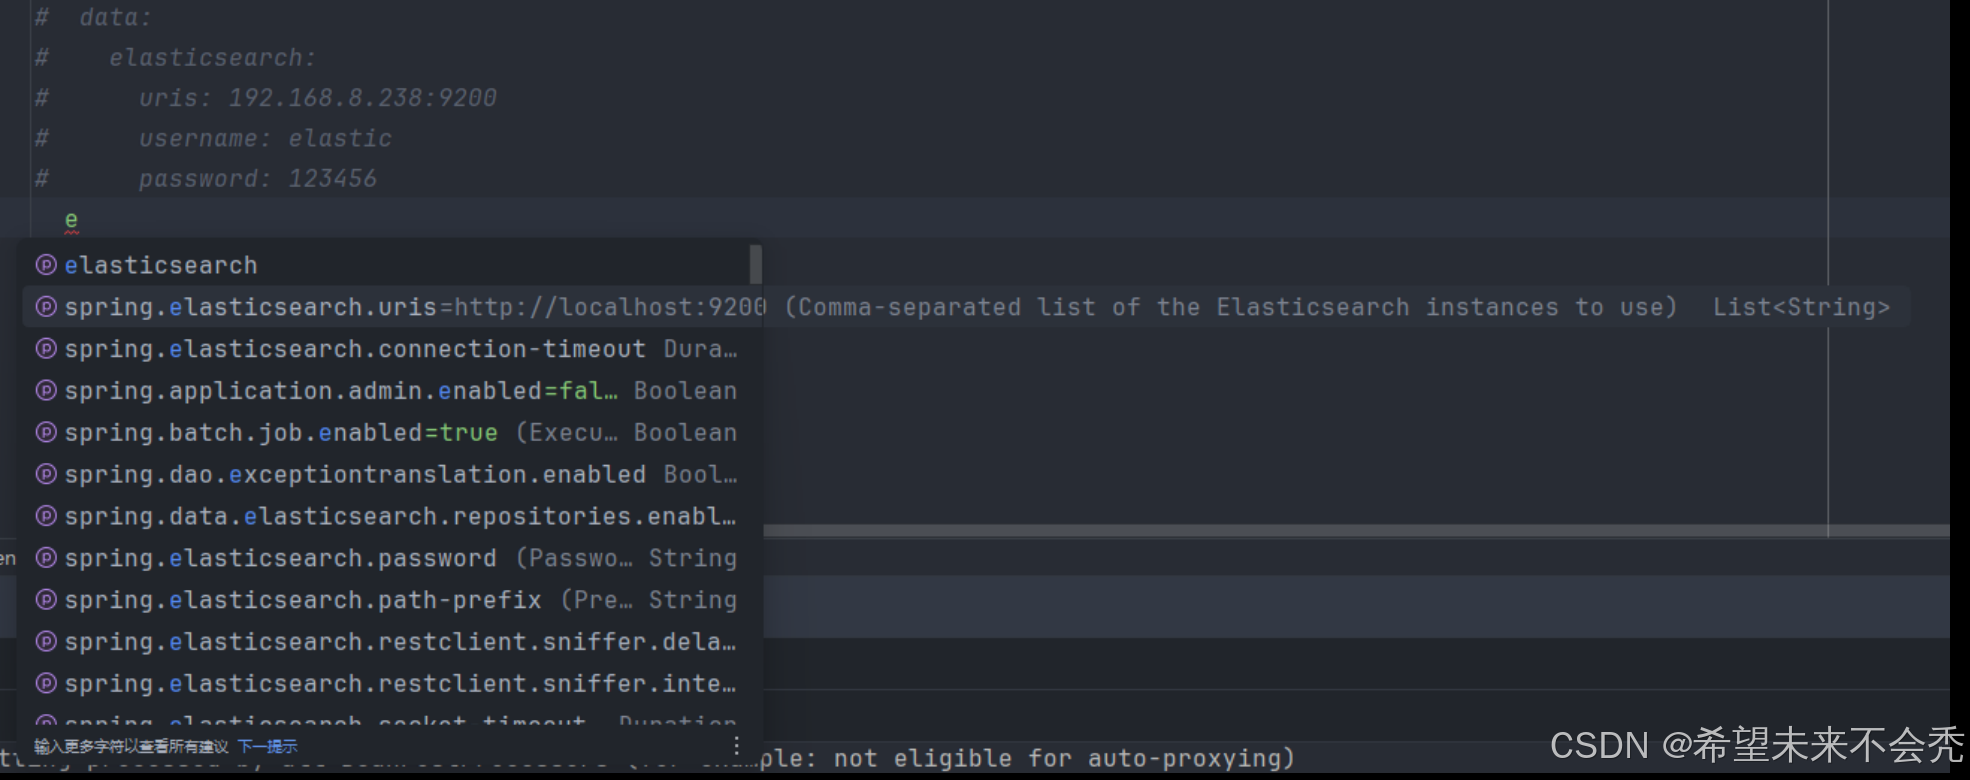Select spring.elasticsearch.restclient.sniffer.interval suggestion
1970x780 pixels.
tap(390, 684)
